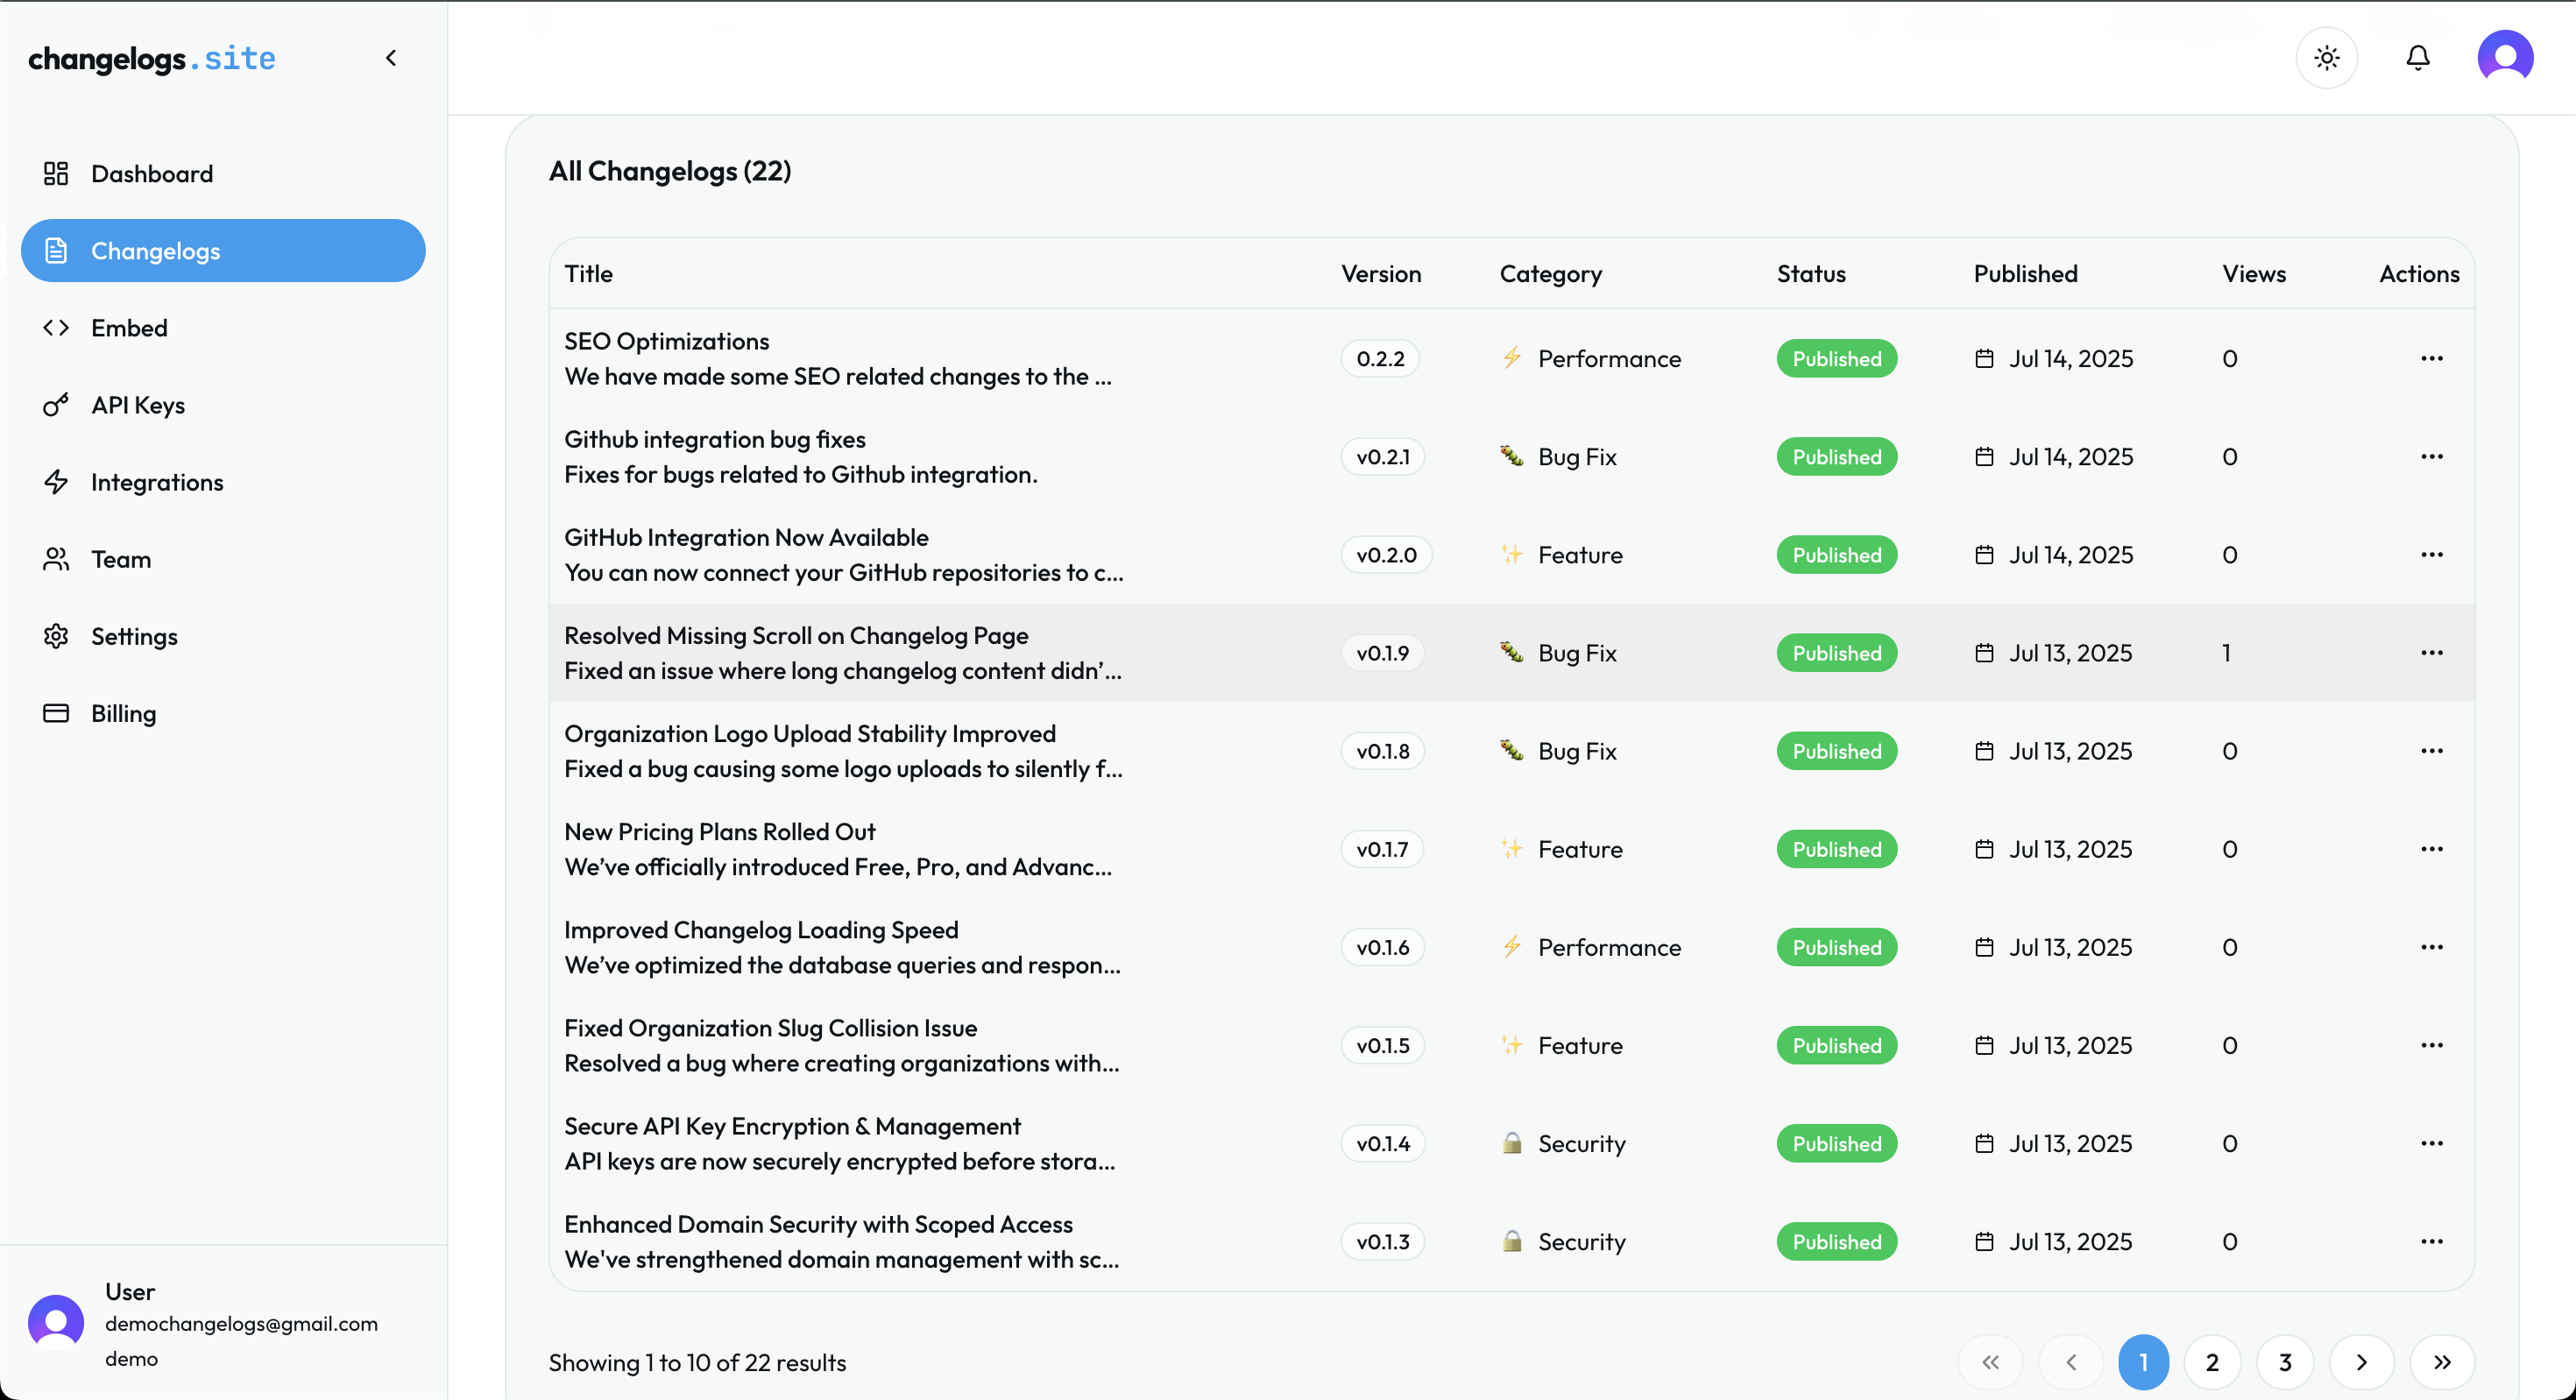Click the Settings gear icon
Screen dimensions: 2576x1400
pos(56,636)
